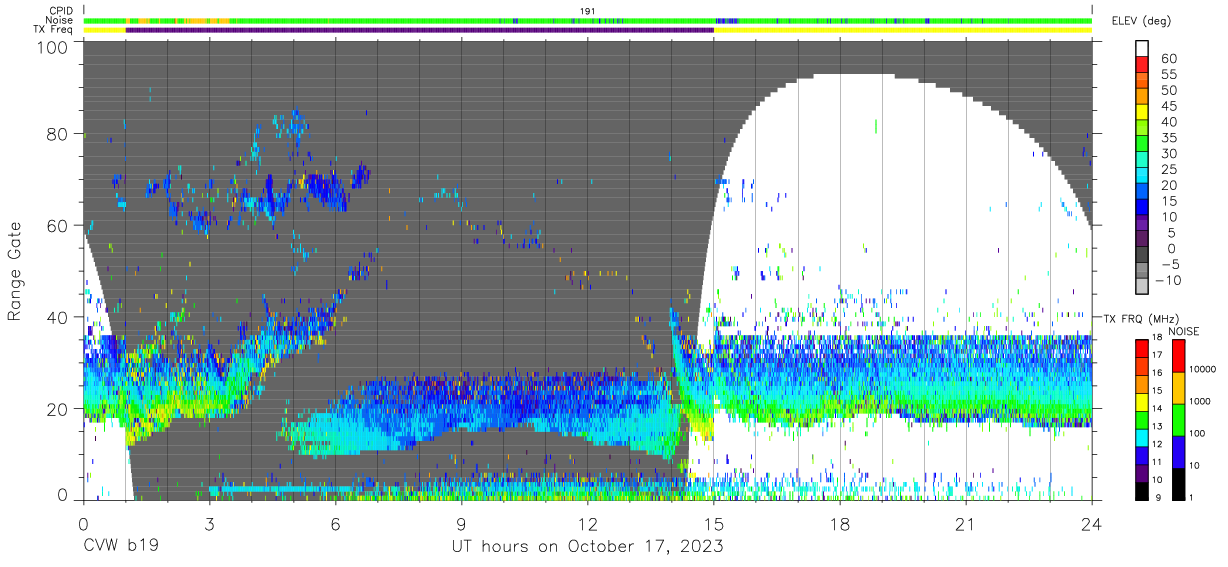The width and height of the screenshot is (1228, 567).
Task: Click y-axis tick label 60
Action: [x=58, y=226]
